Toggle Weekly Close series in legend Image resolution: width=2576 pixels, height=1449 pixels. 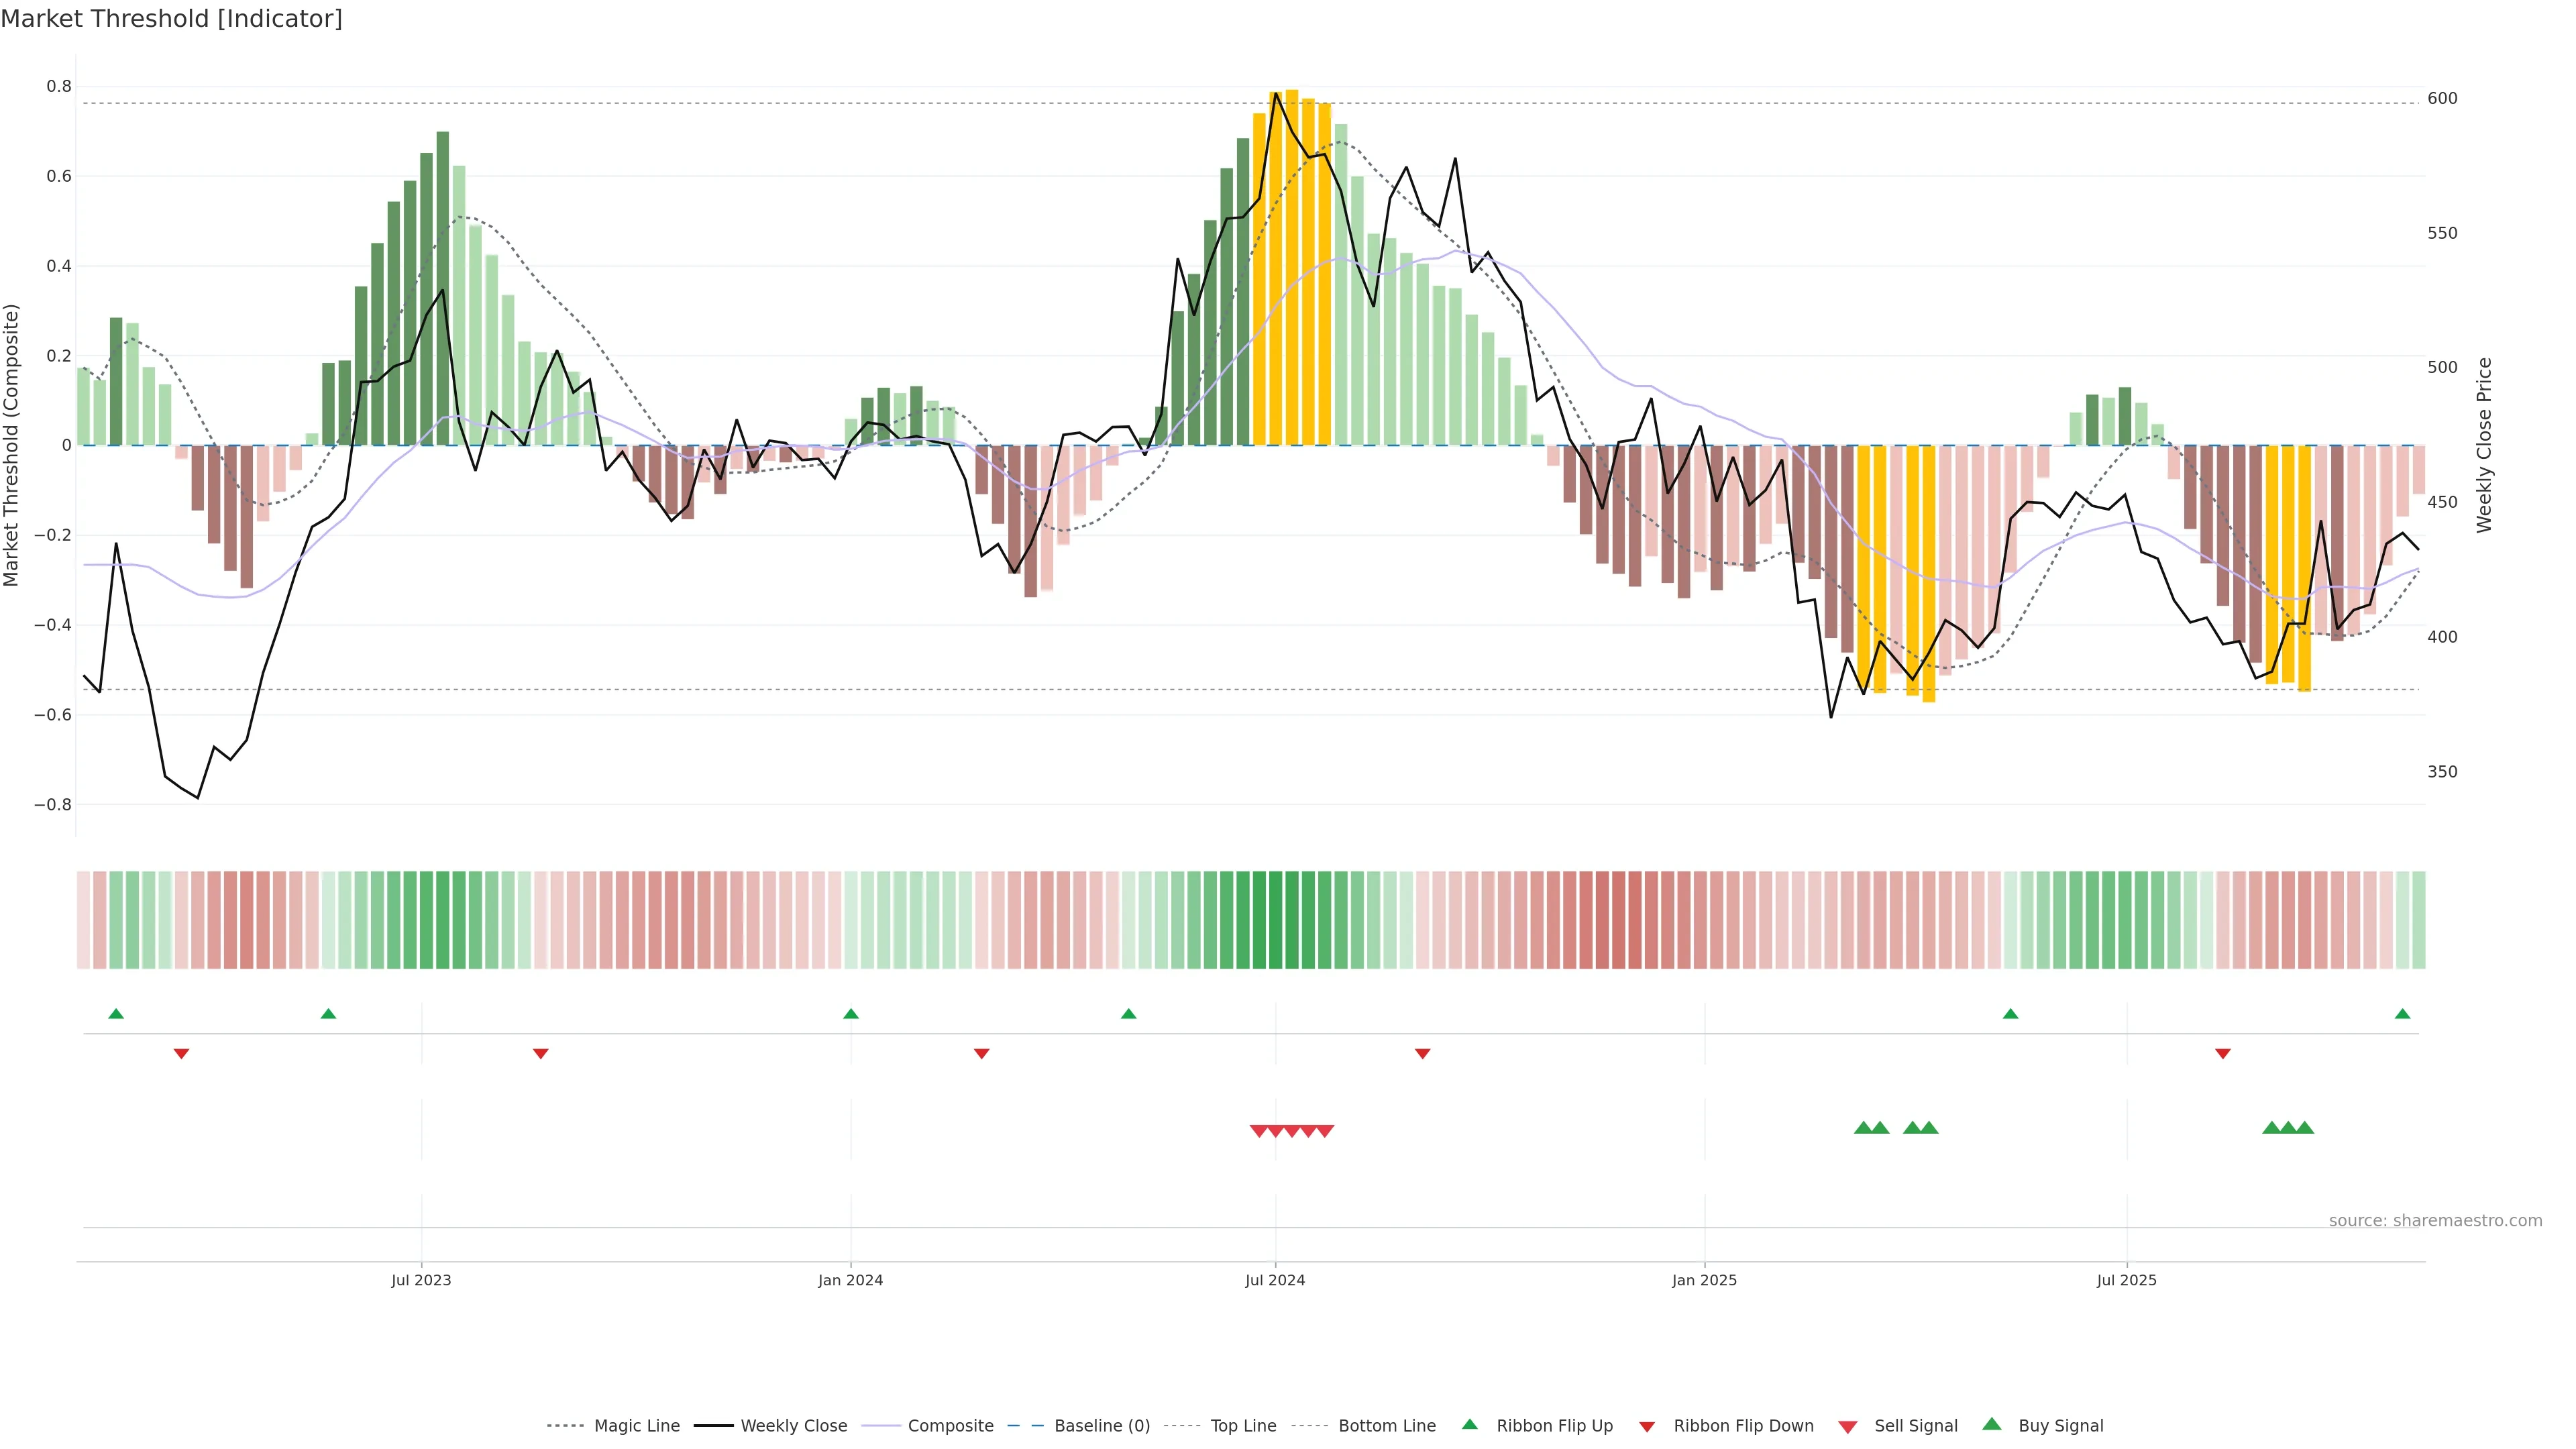tap(793, 1426)
